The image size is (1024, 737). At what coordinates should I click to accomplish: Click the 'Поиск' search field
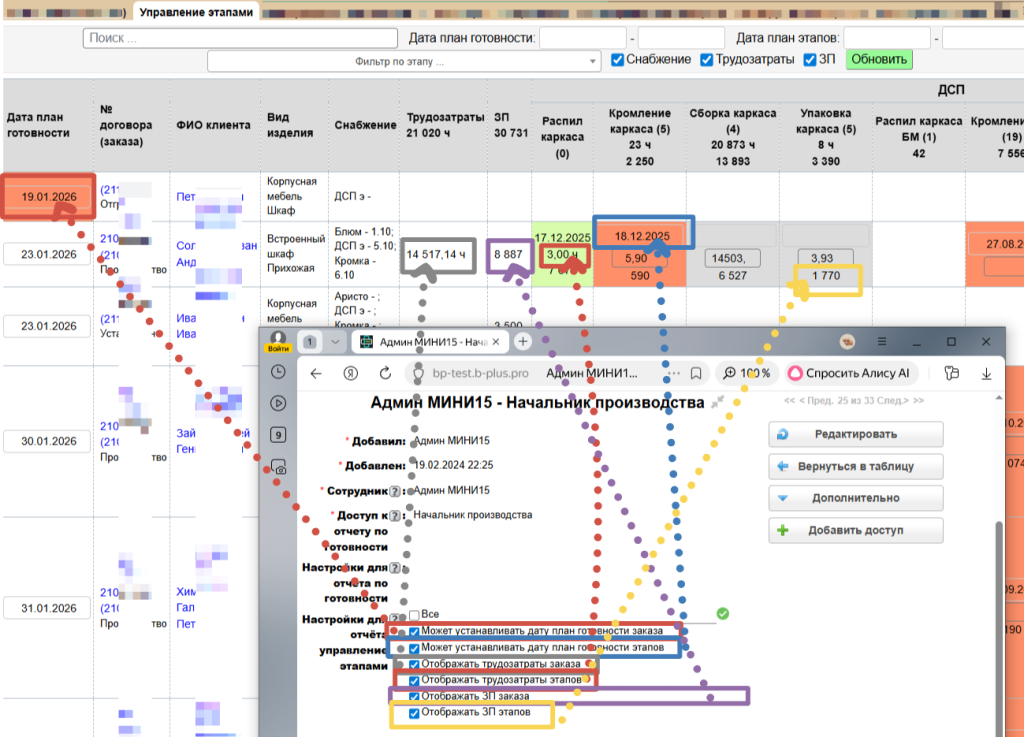pyautogui.click(x=240, y=38)
